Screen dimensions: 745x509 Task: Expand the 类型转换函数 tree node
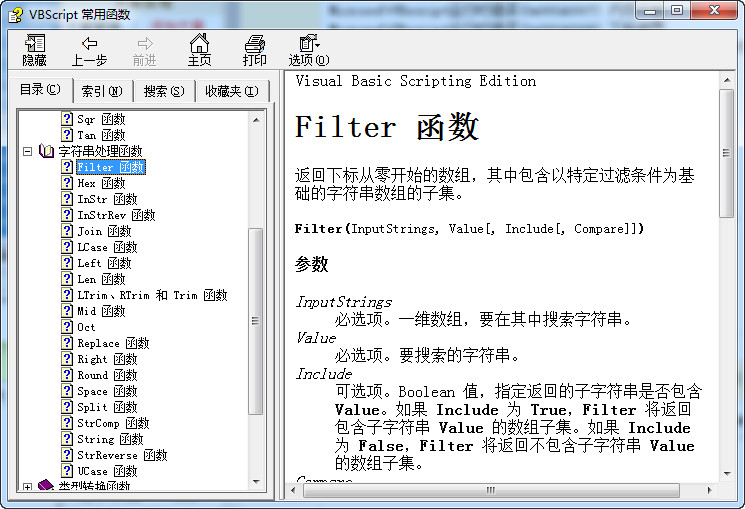click(x=28, y=487)
